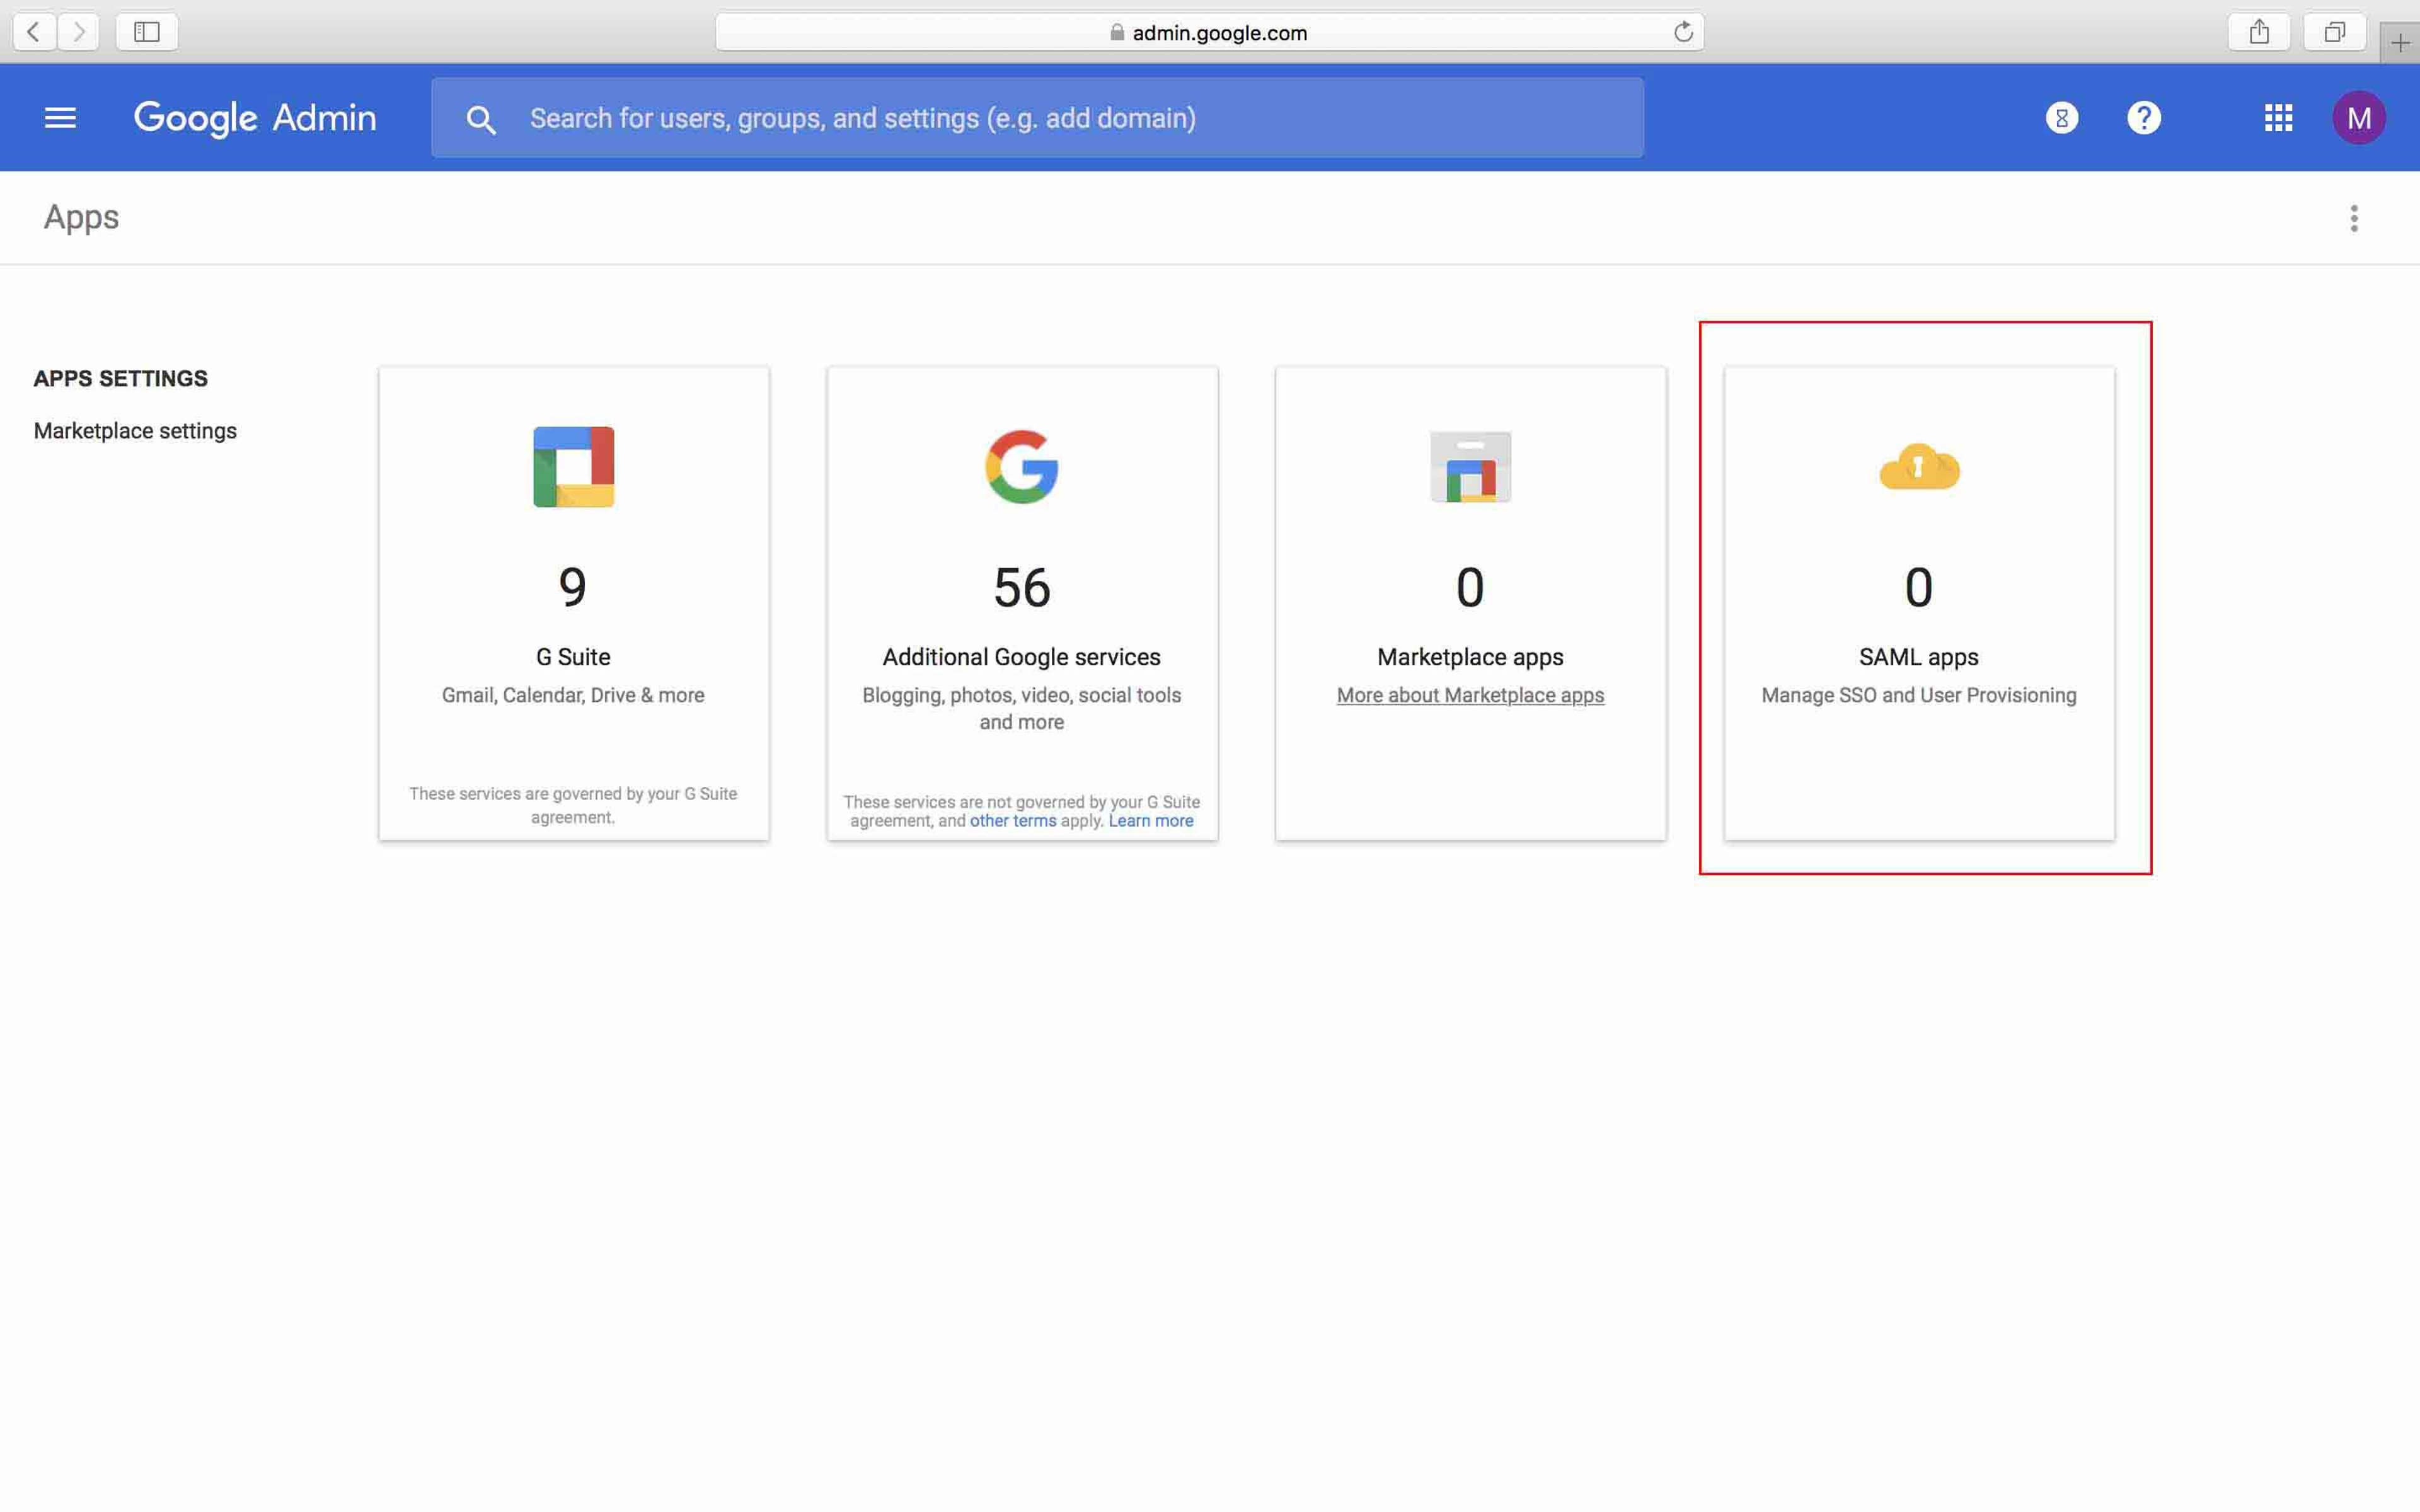Click the SAML apps cloud key icon
Image resolution: width=2420 pixels, height=1512 pixels.
click(1919, 467)
